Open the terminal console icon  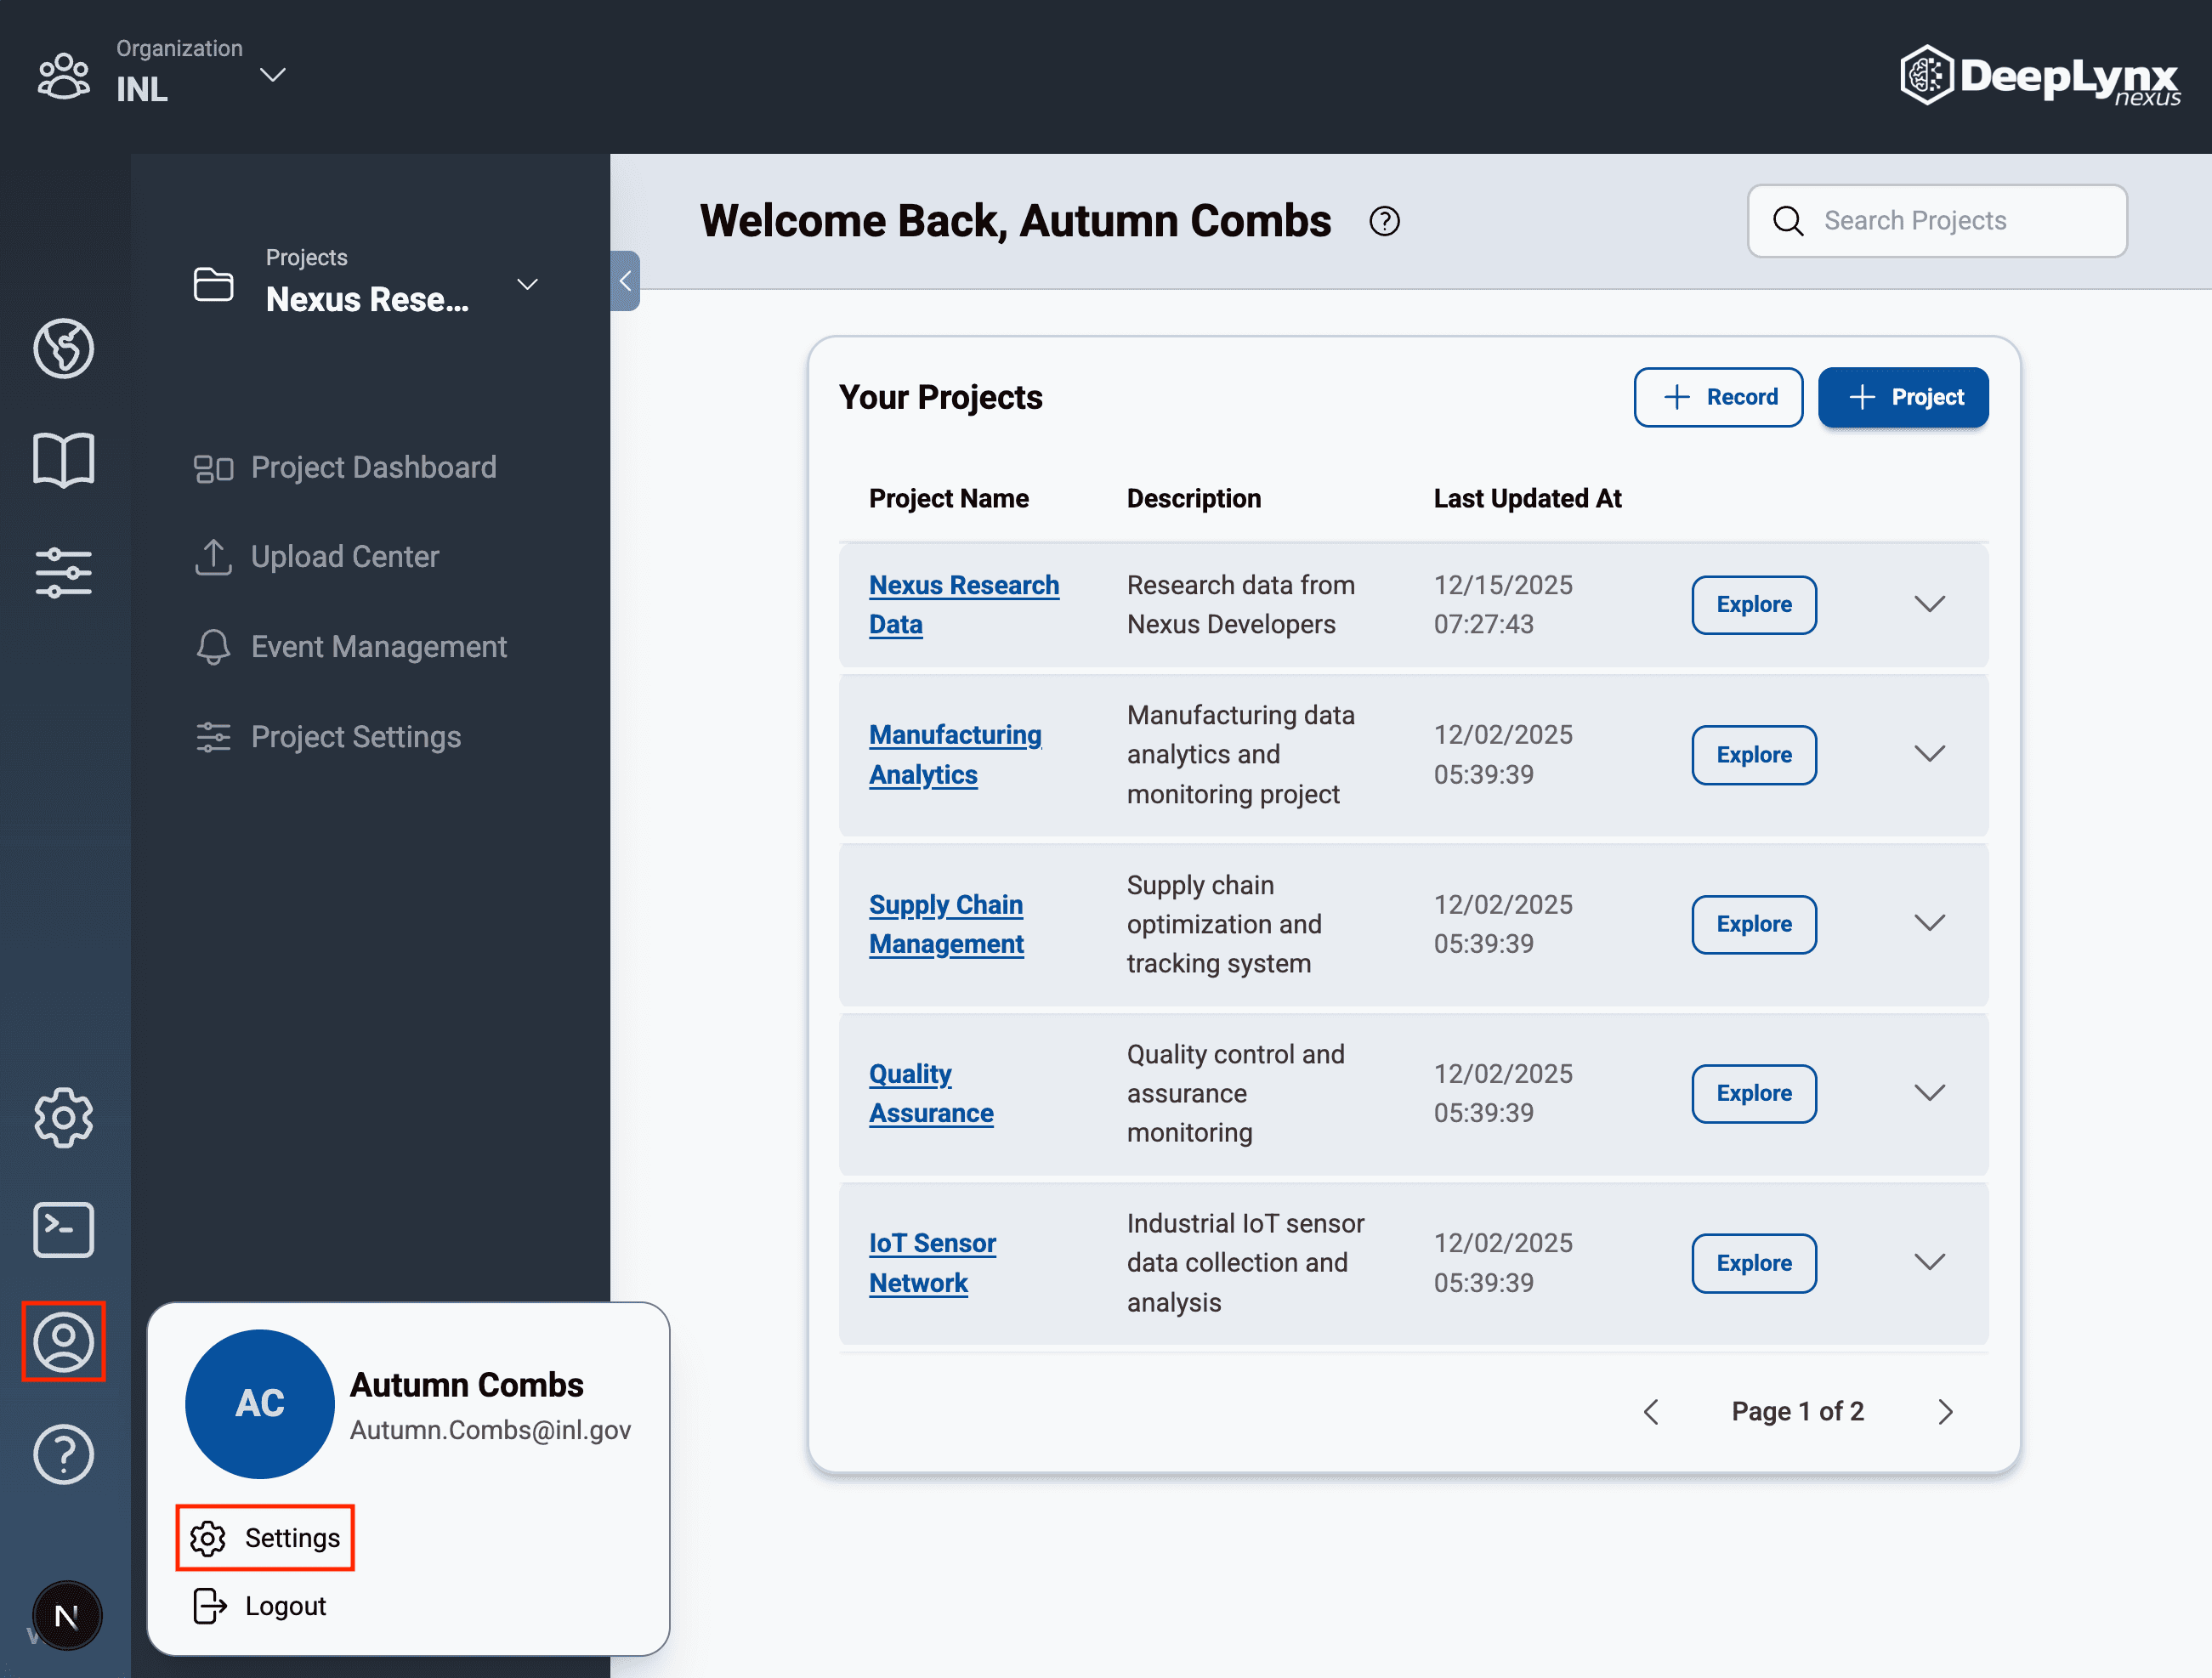[63, 1229]
